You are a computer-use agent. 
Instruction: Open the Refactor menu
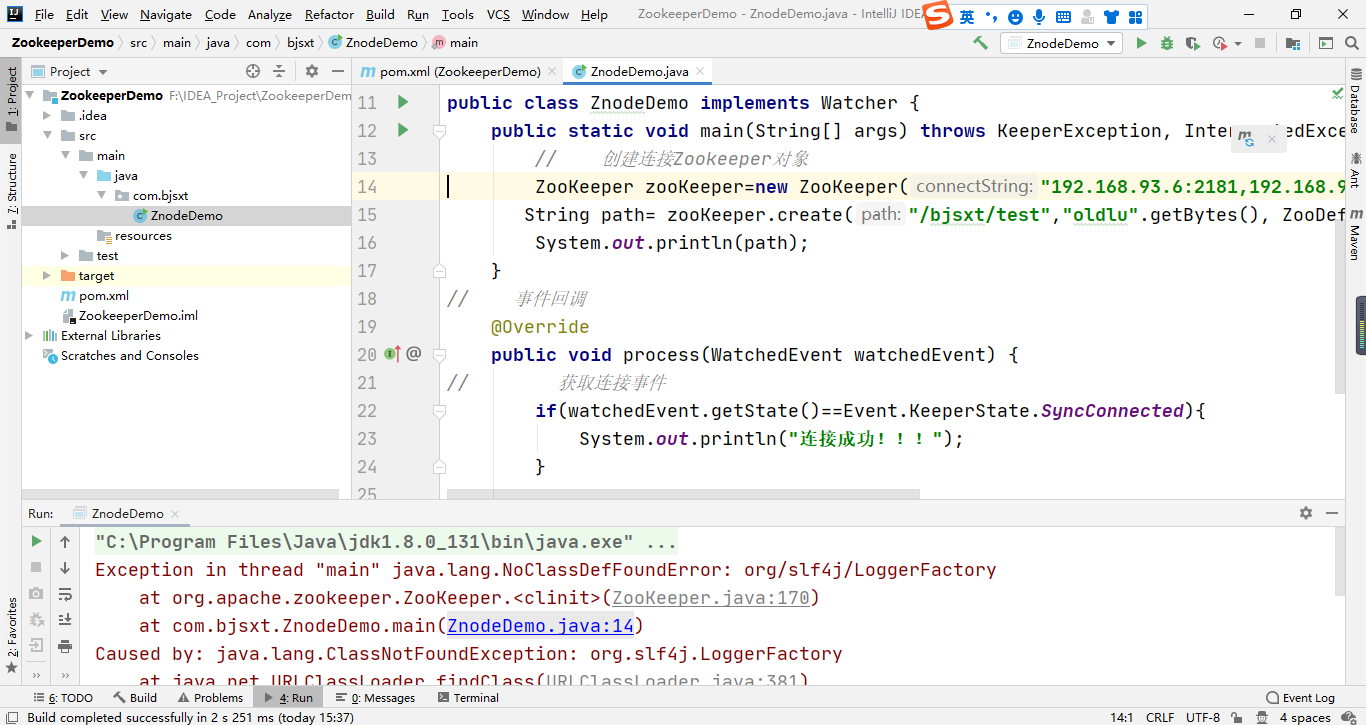pyautogui.click(x=329, y=14)
